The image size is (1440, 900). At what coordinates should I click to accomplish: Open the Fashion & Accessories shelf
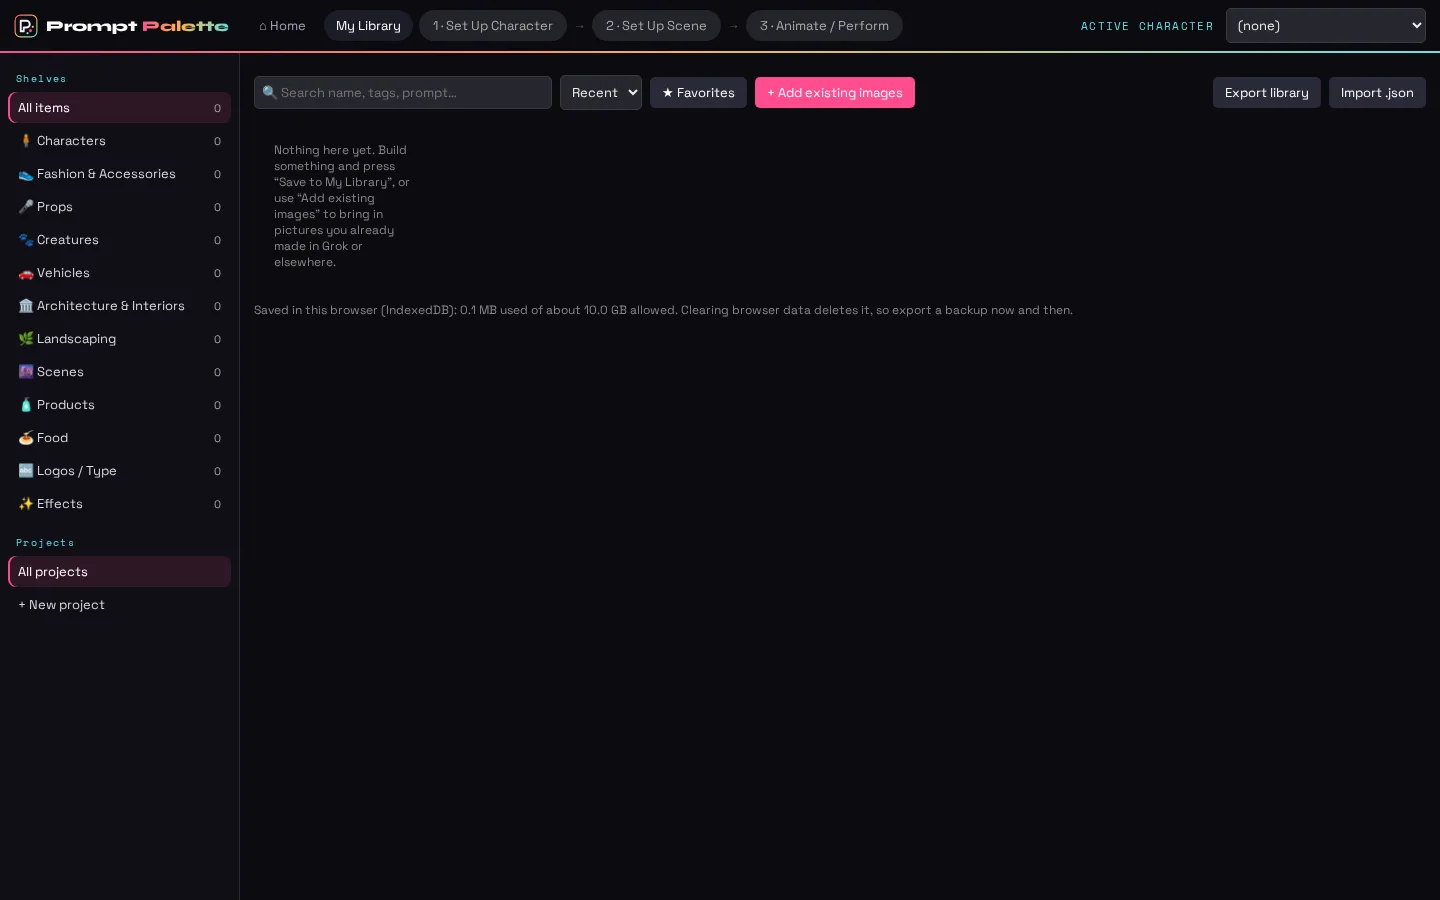tap(119, 174)
